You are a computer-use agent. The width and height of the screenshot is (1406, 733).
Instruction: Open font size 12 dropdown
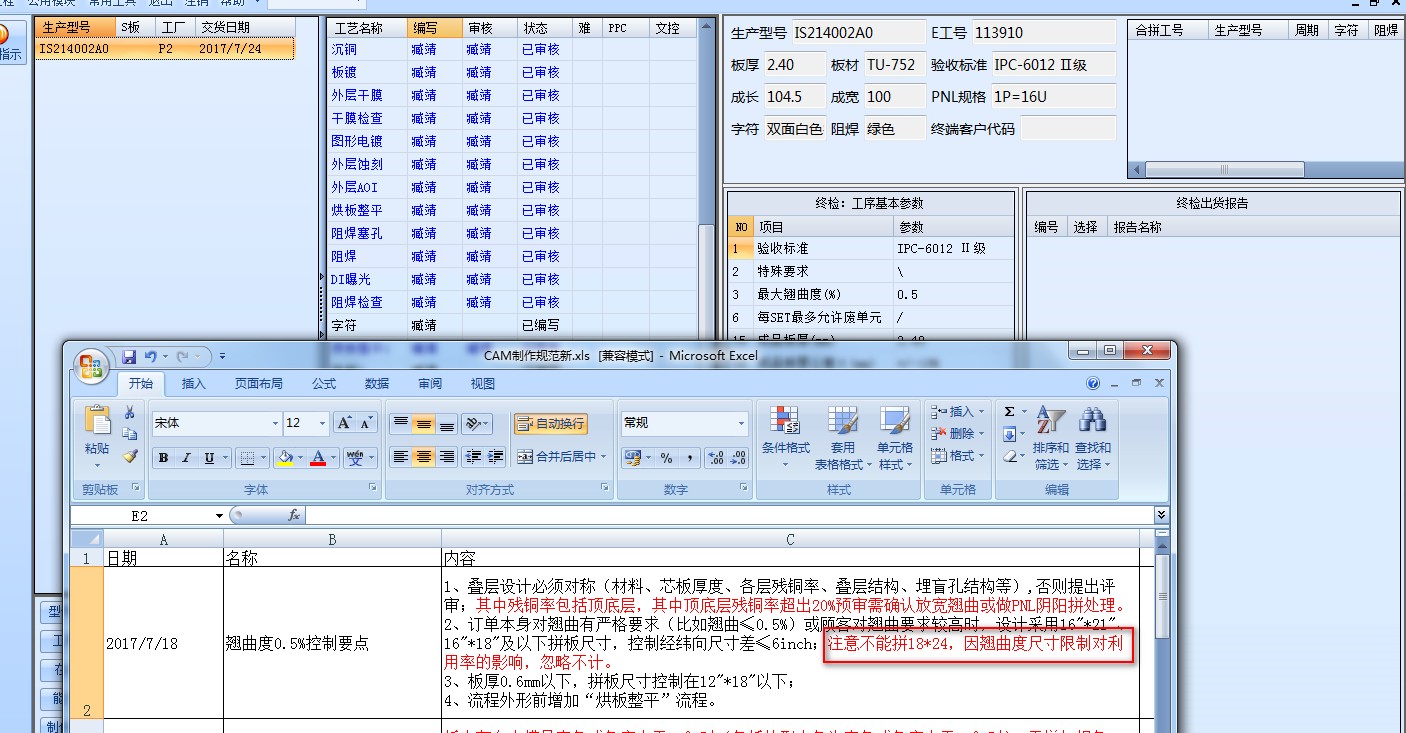click(321, 424)
